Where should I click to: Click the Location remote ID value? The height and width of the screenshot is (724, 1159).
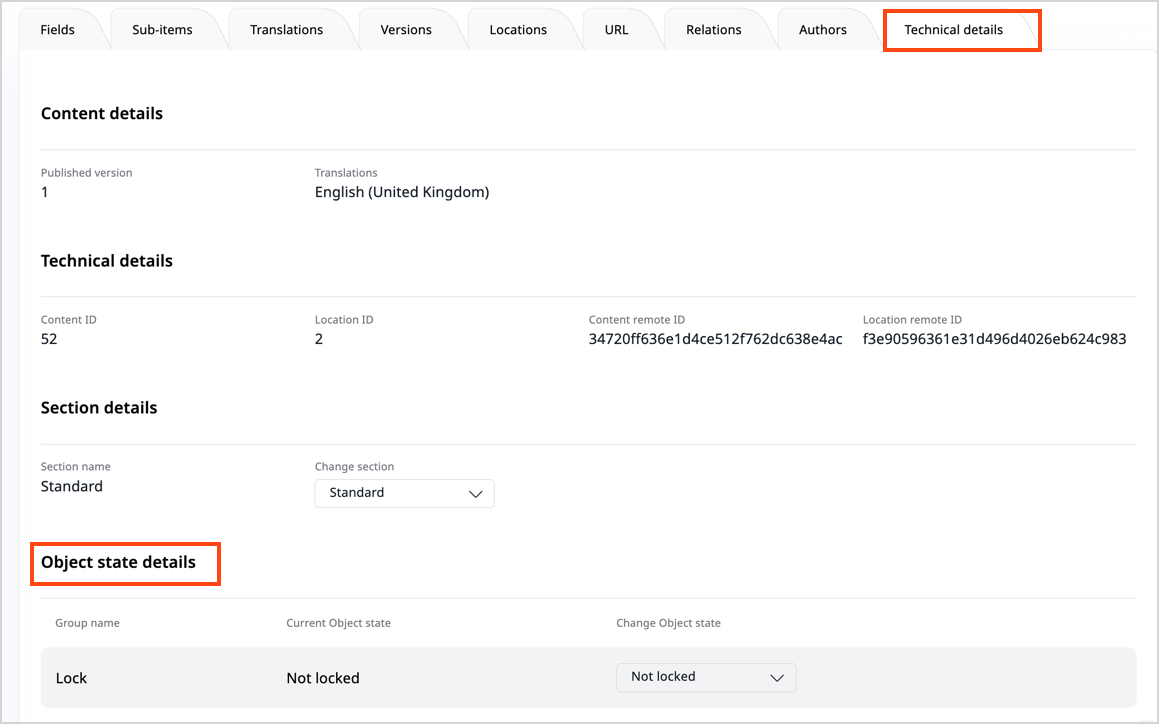click(x=995, y=339)
